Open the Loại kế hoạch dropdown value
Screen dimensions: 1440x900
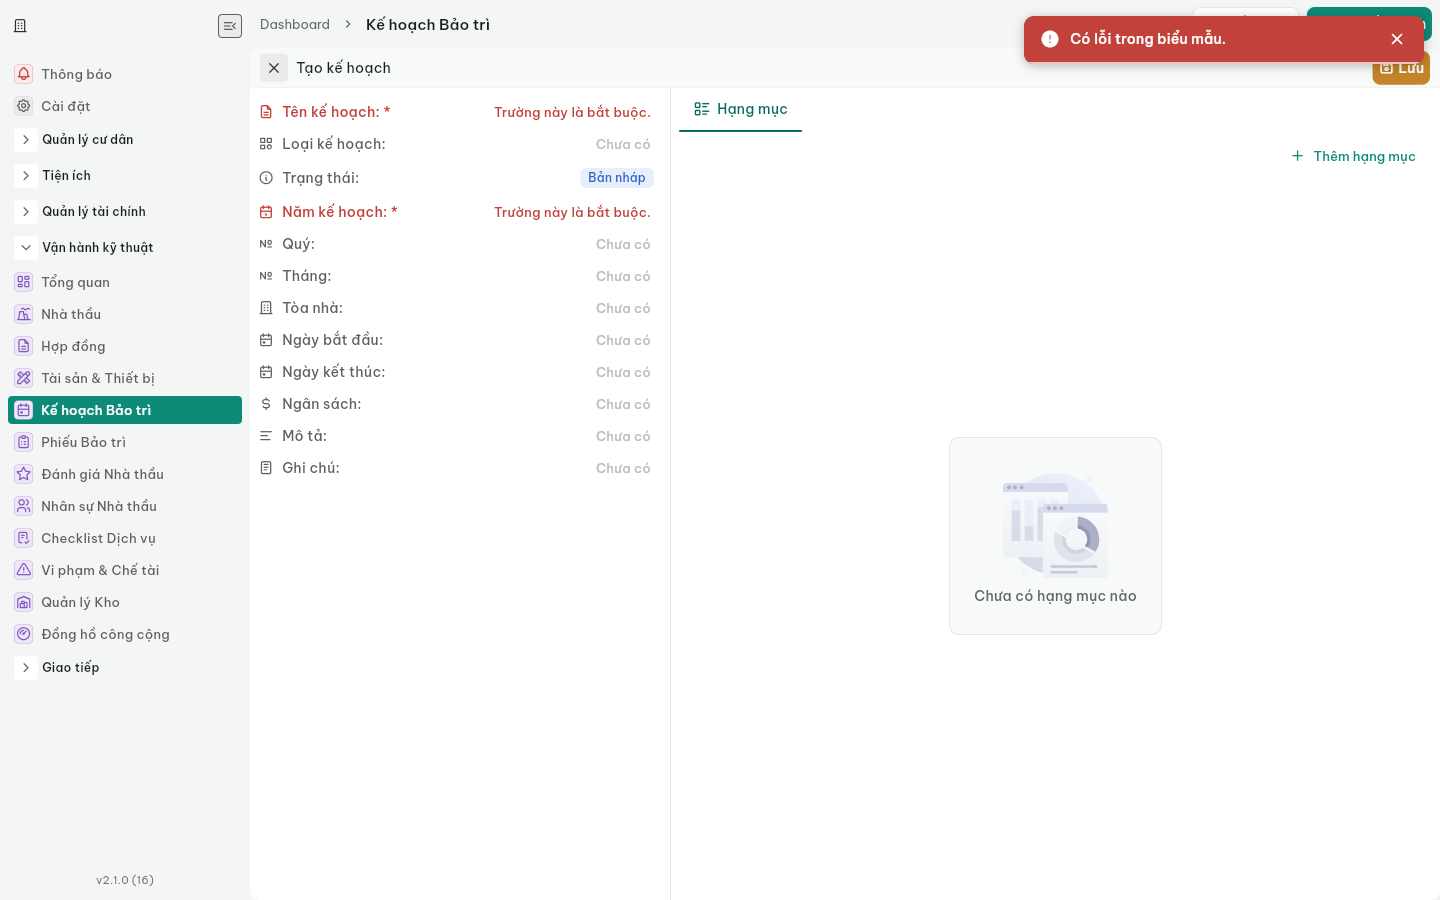pos(623,144)
